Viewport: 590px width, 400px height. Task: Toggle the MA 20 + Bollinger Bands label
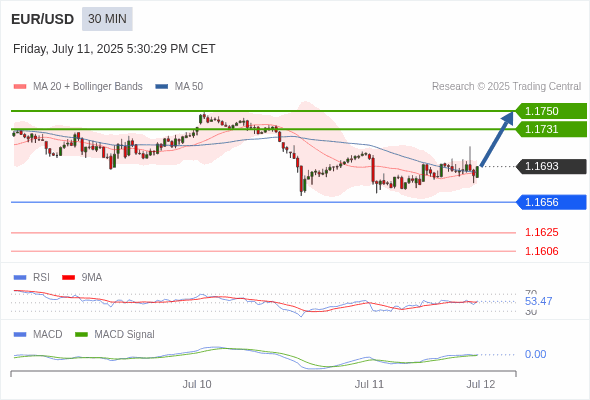pyautogui.click(x=88, y=87)
